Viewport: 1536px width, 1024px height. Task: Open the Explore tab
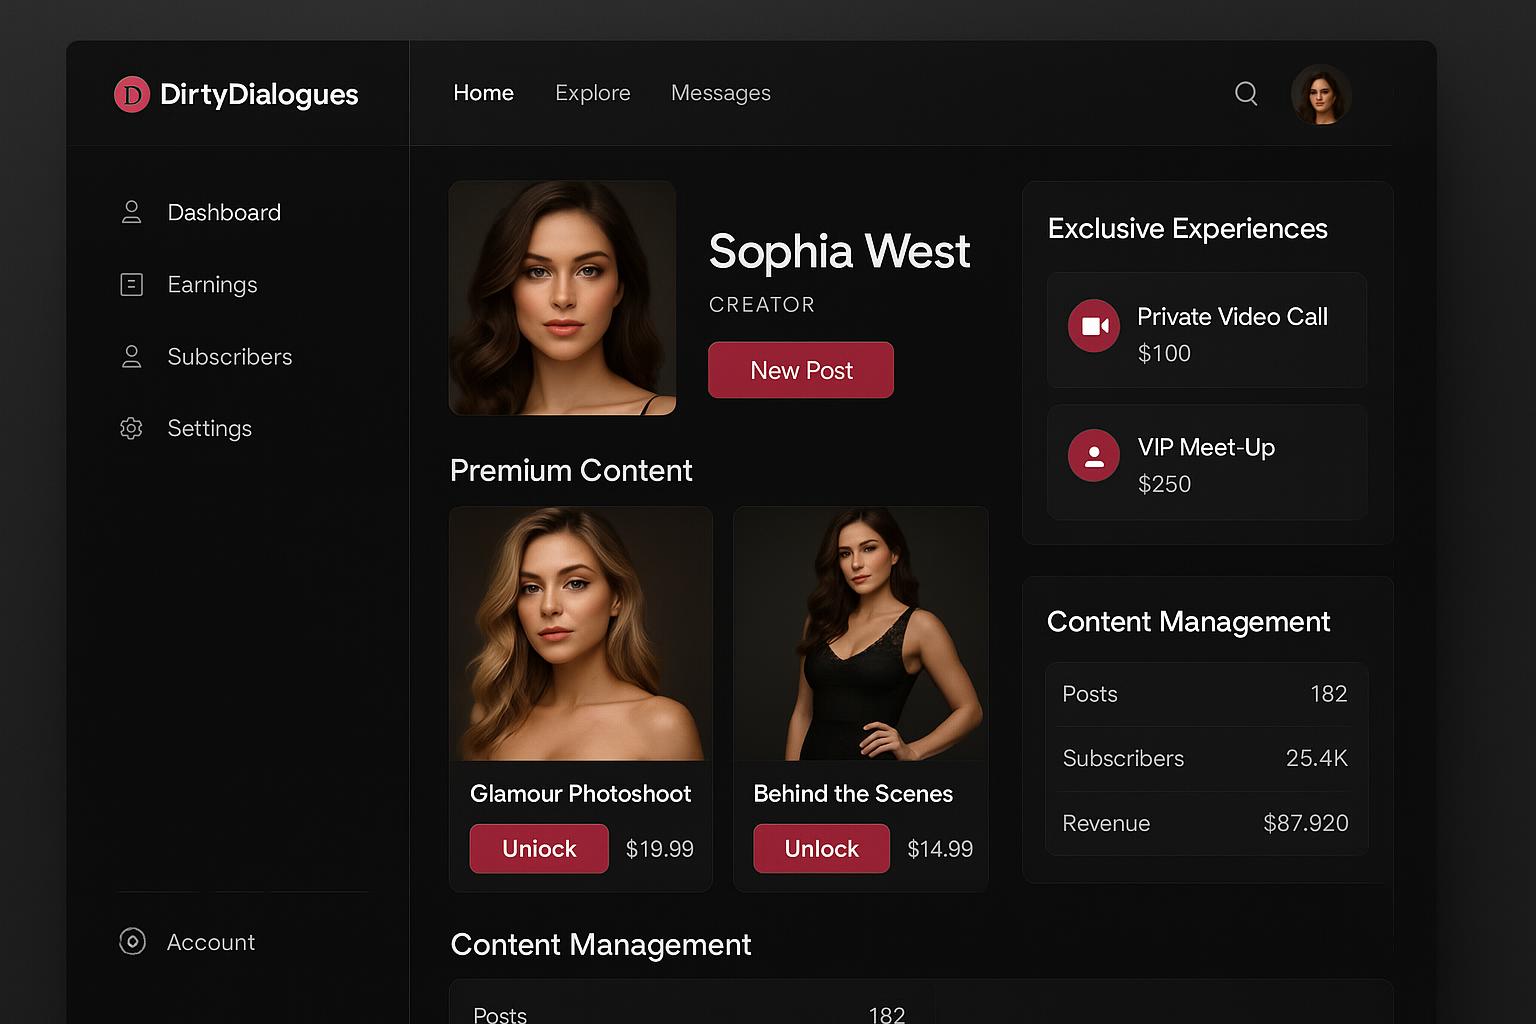[x=592, y=93]
